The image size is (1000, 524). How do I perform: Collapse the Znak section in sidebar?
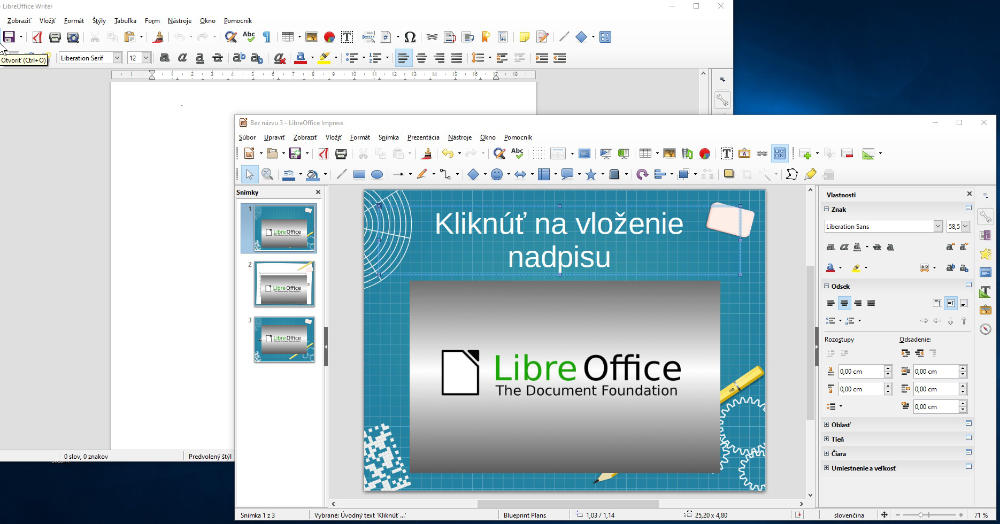827,209
